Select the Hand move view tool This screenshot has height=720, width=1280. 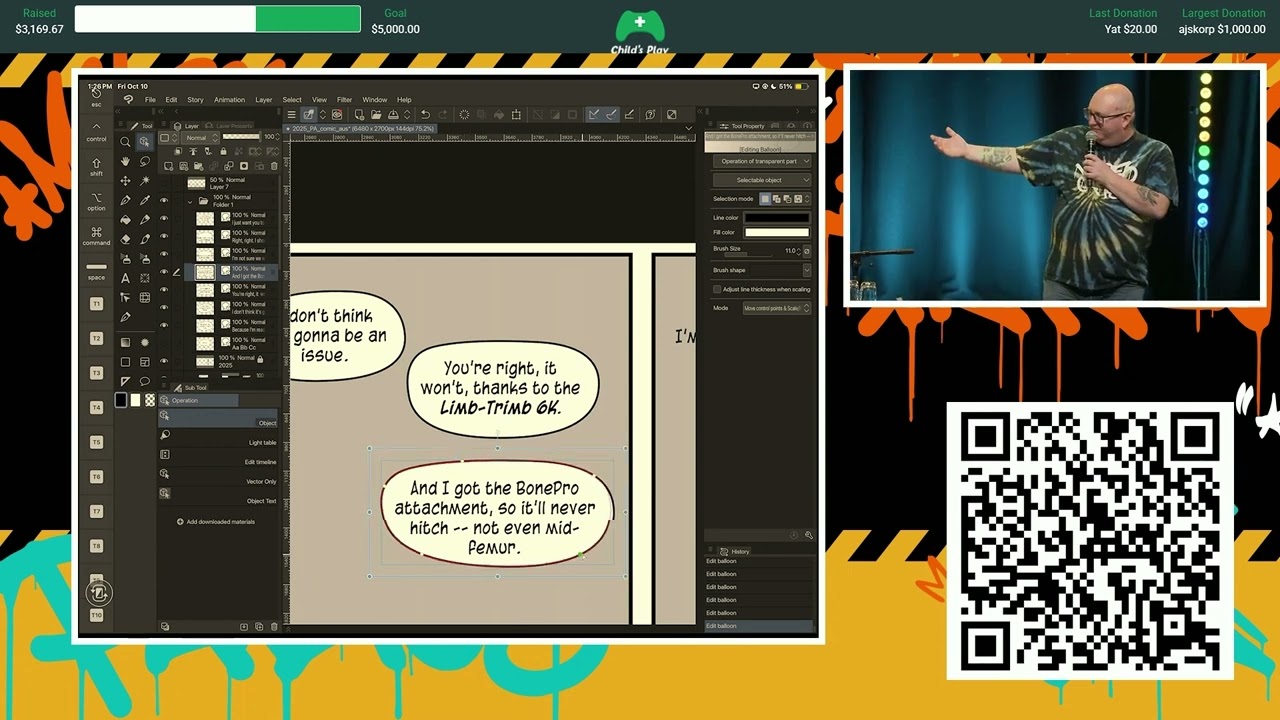point(125,162)
